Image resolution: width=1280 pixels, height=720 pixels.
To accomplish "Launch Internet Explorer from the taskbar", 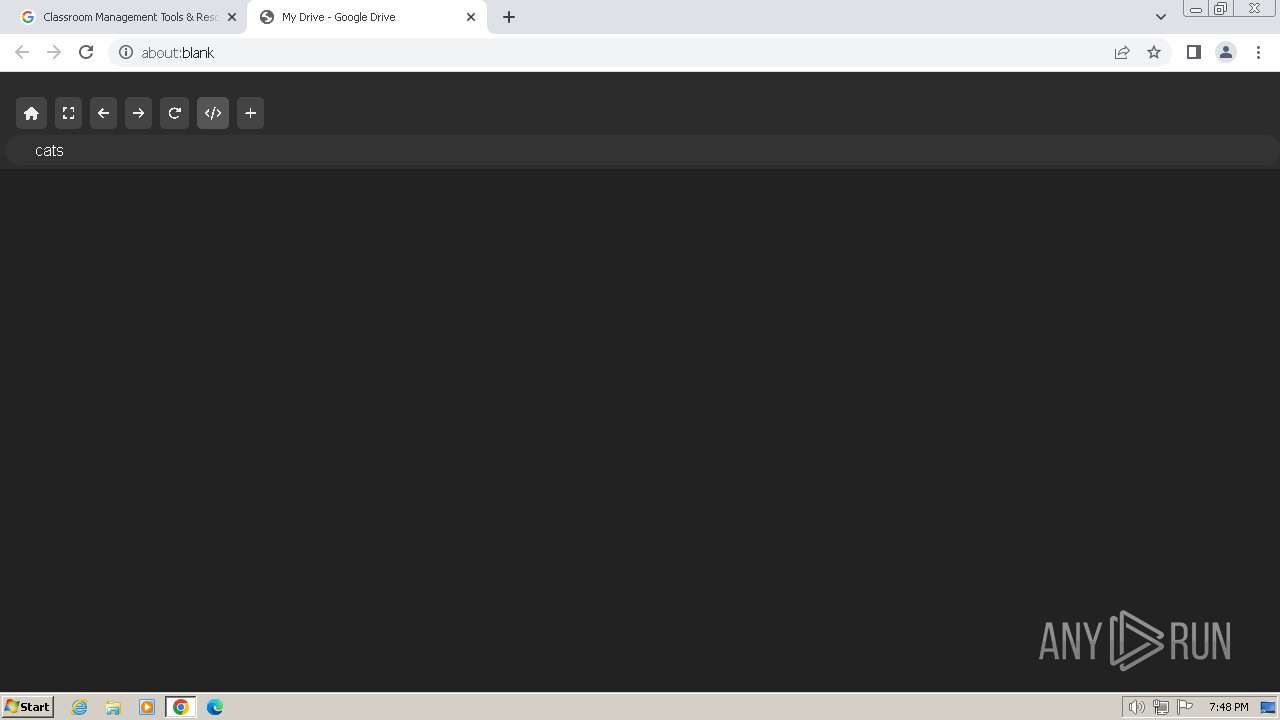I will [80, 707].
